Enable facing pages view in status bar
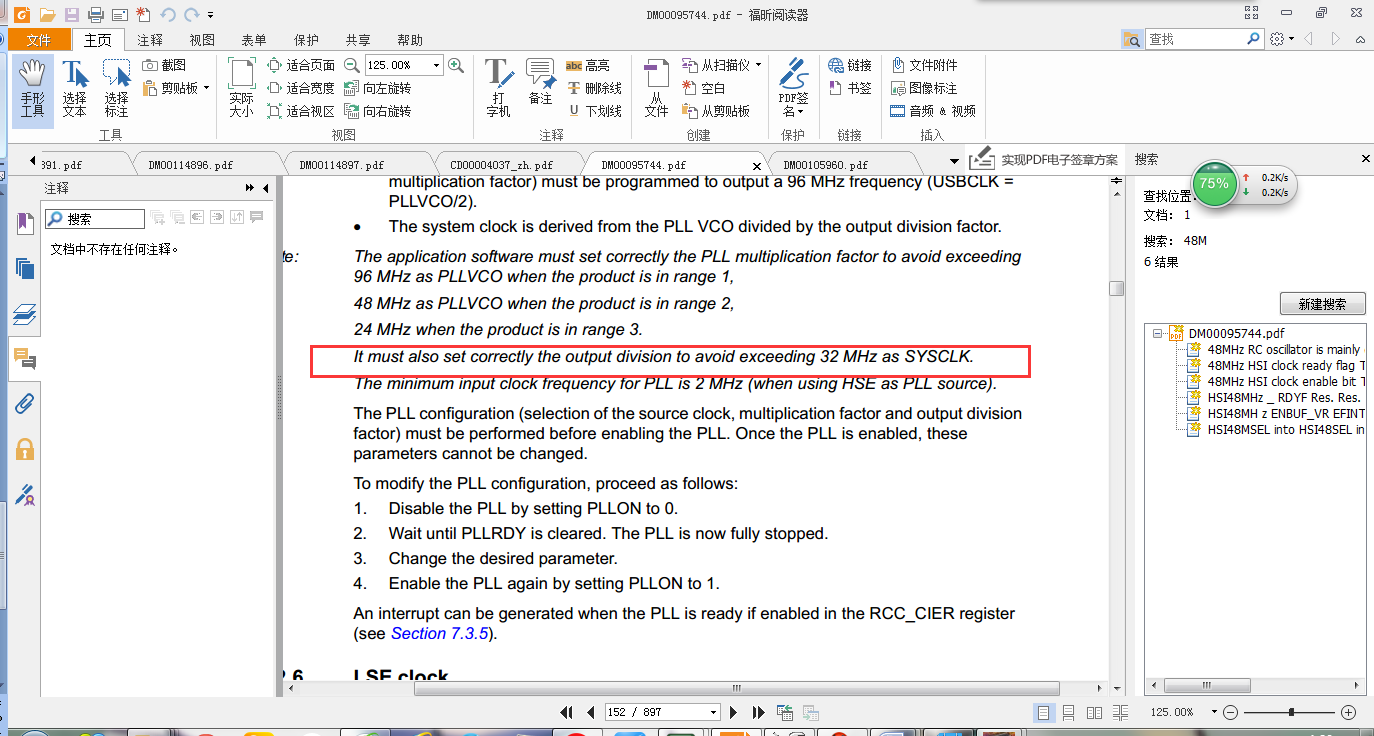The height and width of the screenshot is (736, 1374). tap(1095, 712)
